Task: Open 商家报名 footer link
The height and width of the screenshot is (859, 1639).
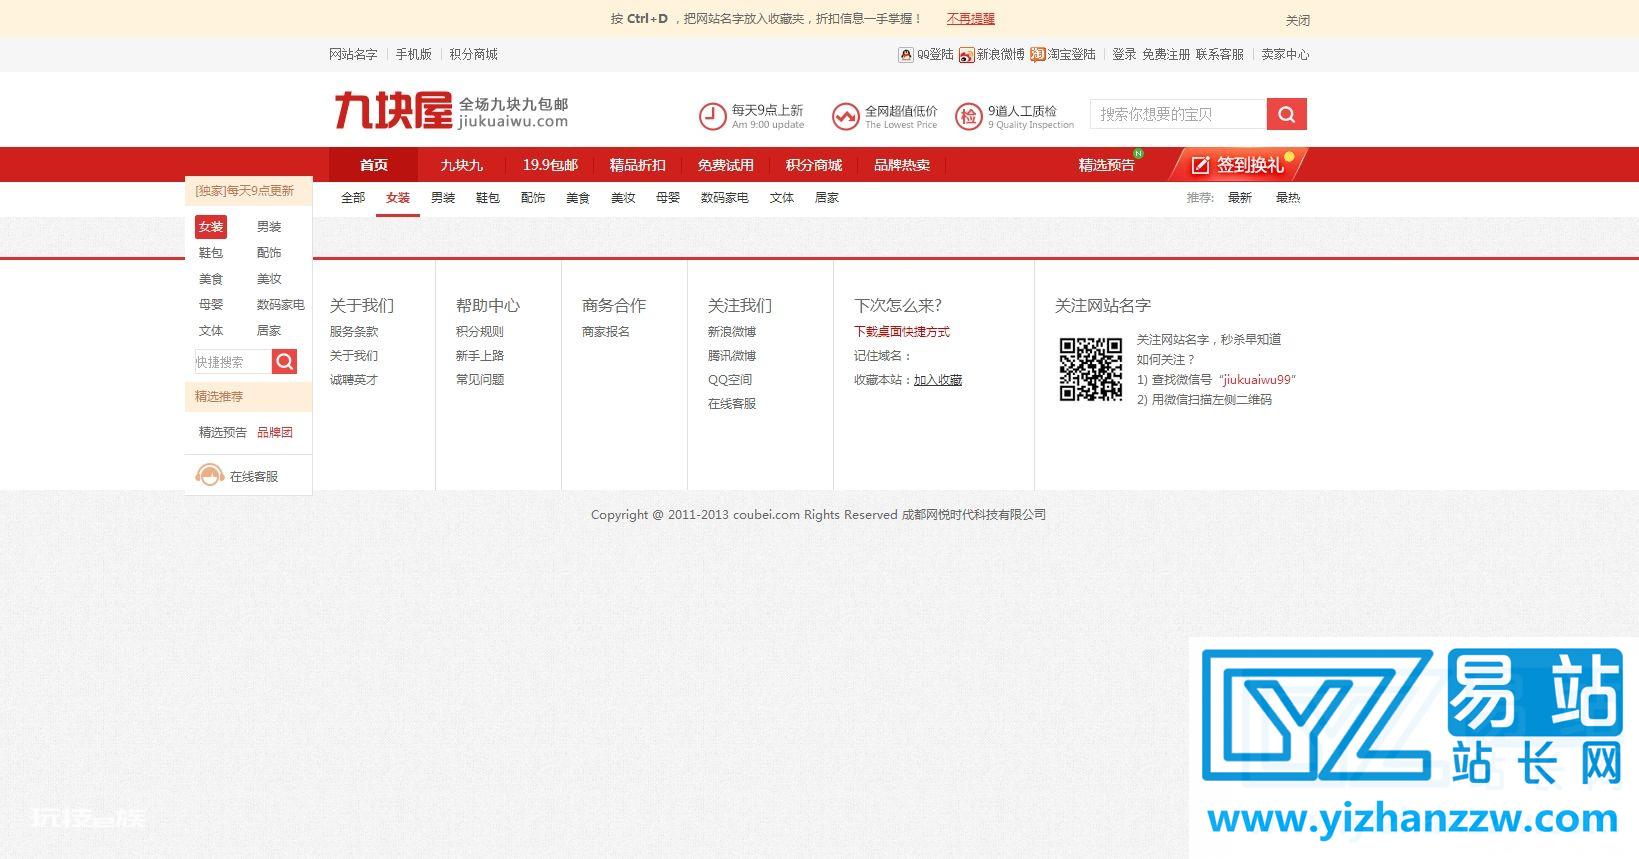Action: [606, 332]
